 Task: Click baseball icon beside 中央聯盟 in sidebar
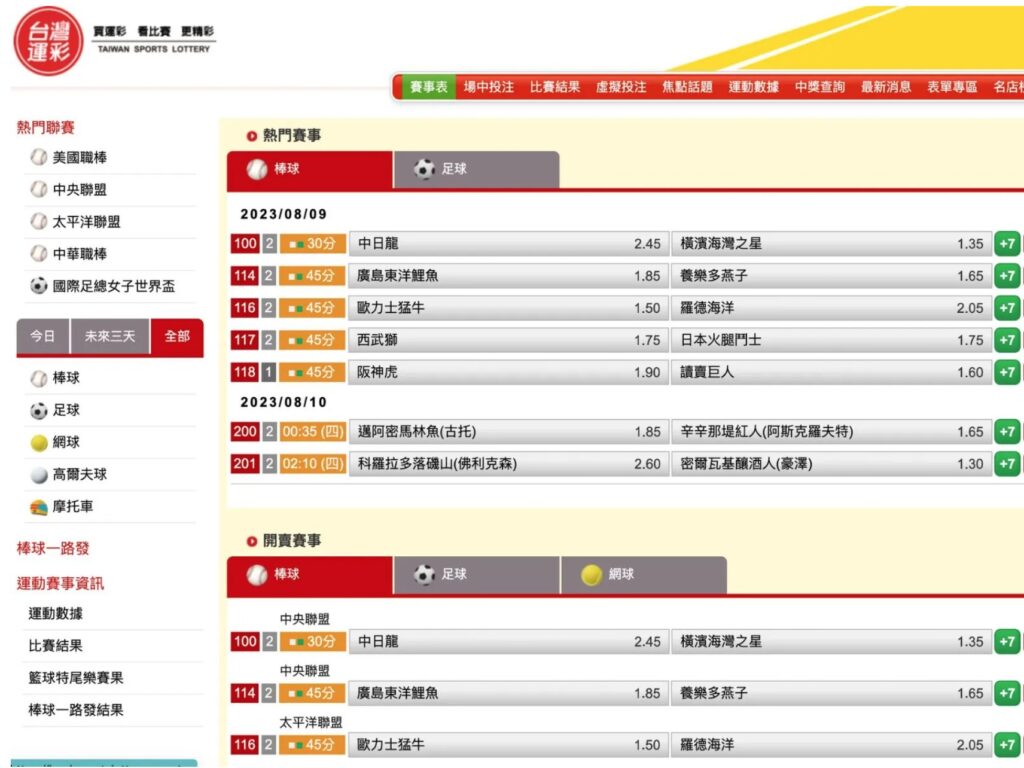pos(39,189)
